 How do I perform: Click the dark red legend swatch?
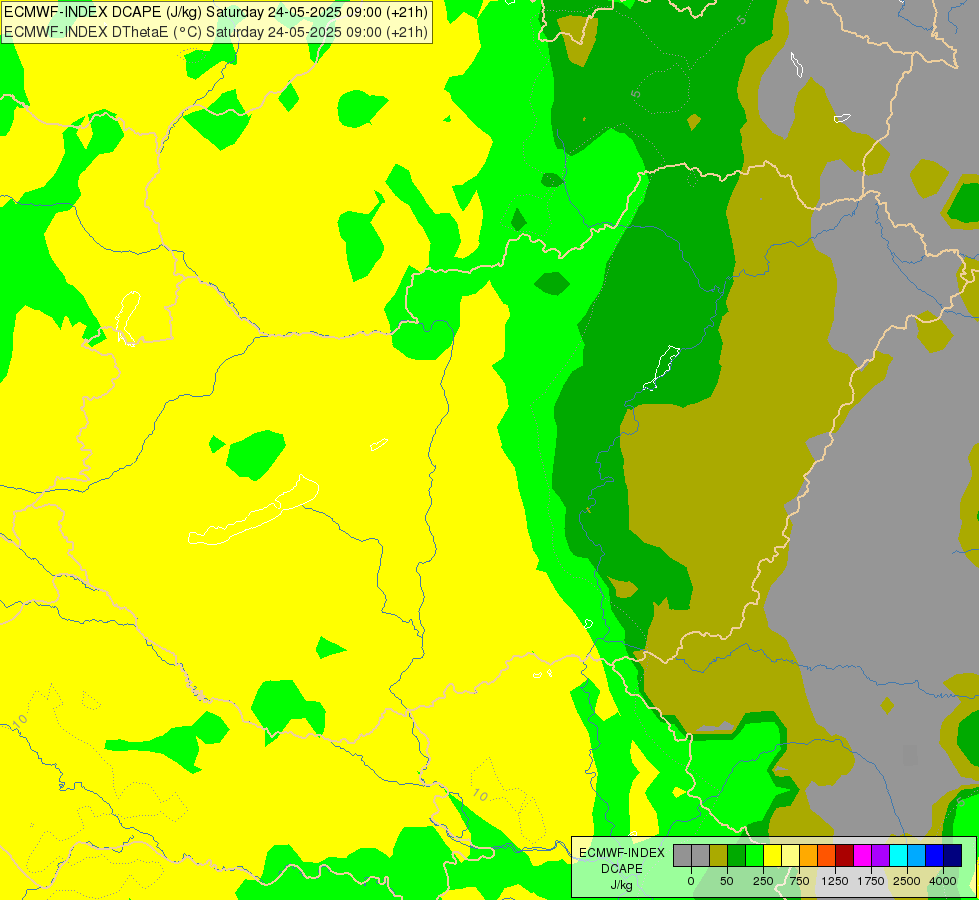click(845, 856)
